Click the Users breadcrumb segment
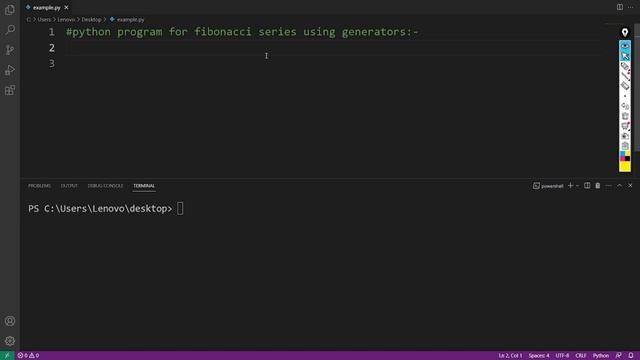 pyautogui.click(x=44, y=20)
